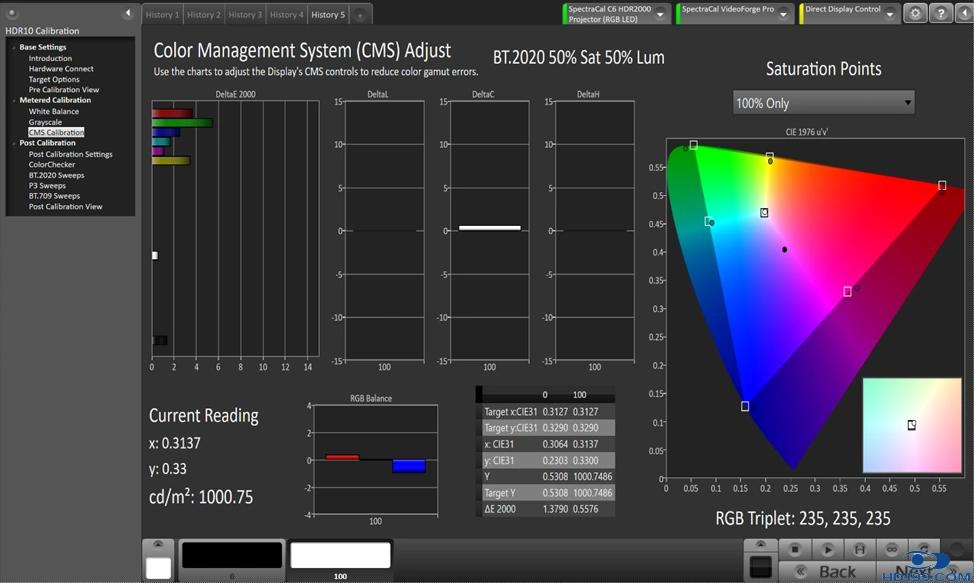Click the play/read continuous icon
974x583 pixels.
(827, 549)
